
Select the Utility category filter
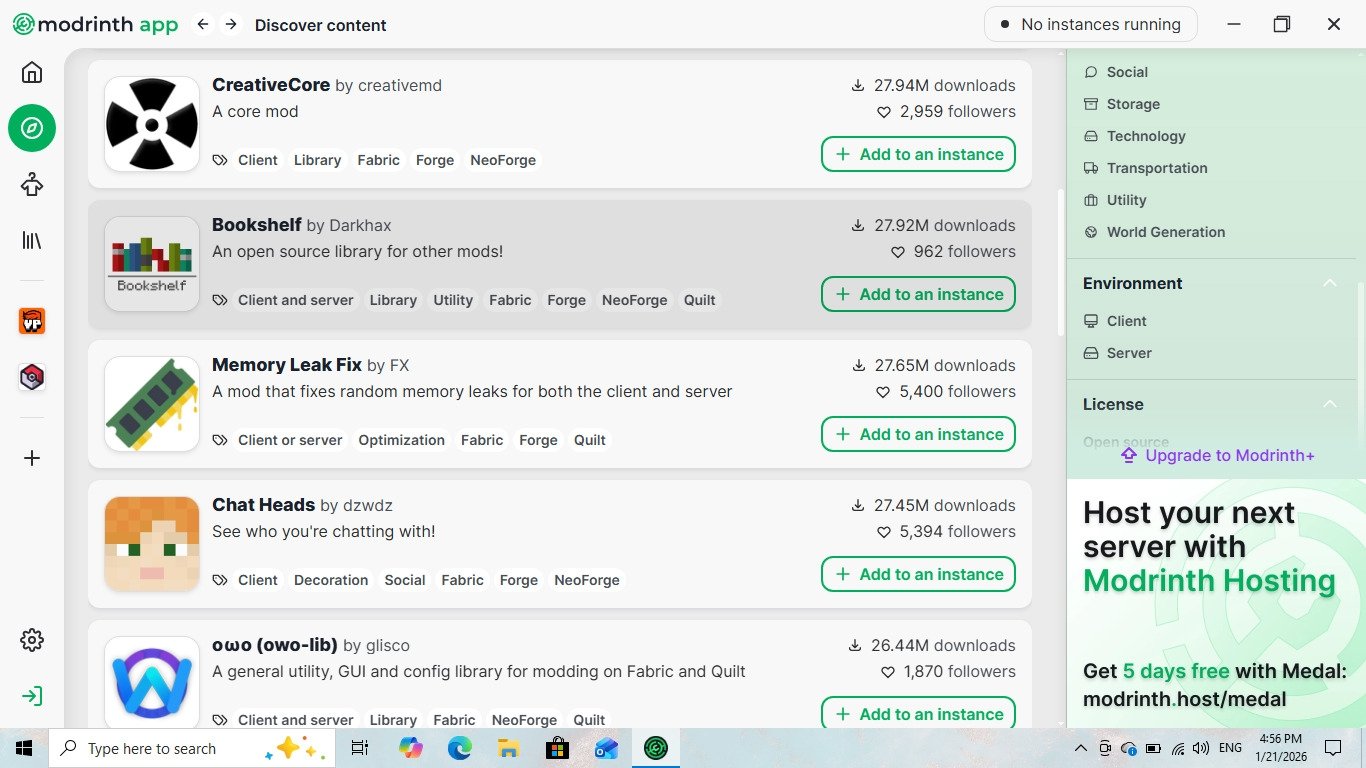click(x=1126, y=200)
